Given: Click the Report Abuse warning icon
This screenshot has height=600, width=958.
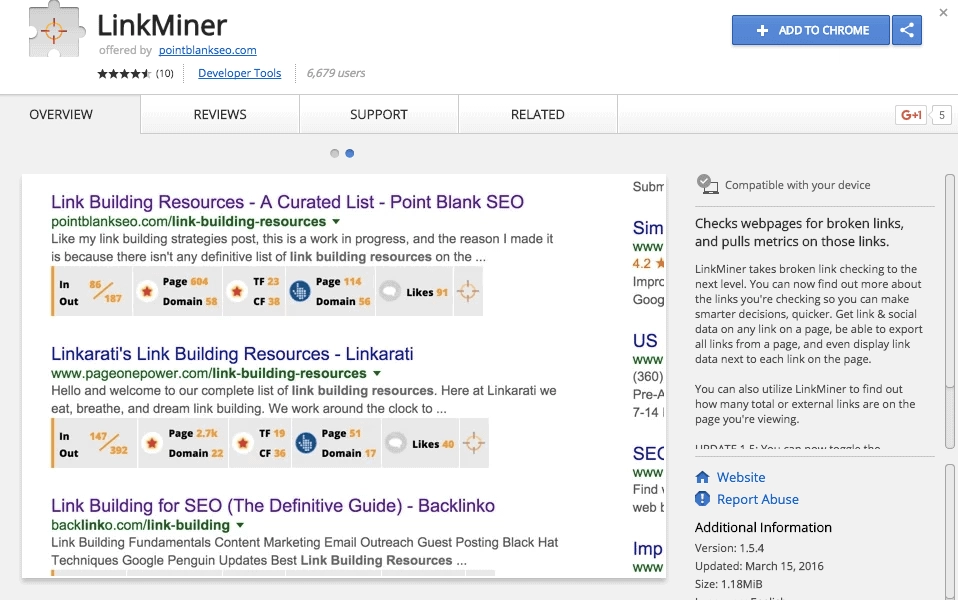Looking at the screenshot, I should (x=702, y=499).
